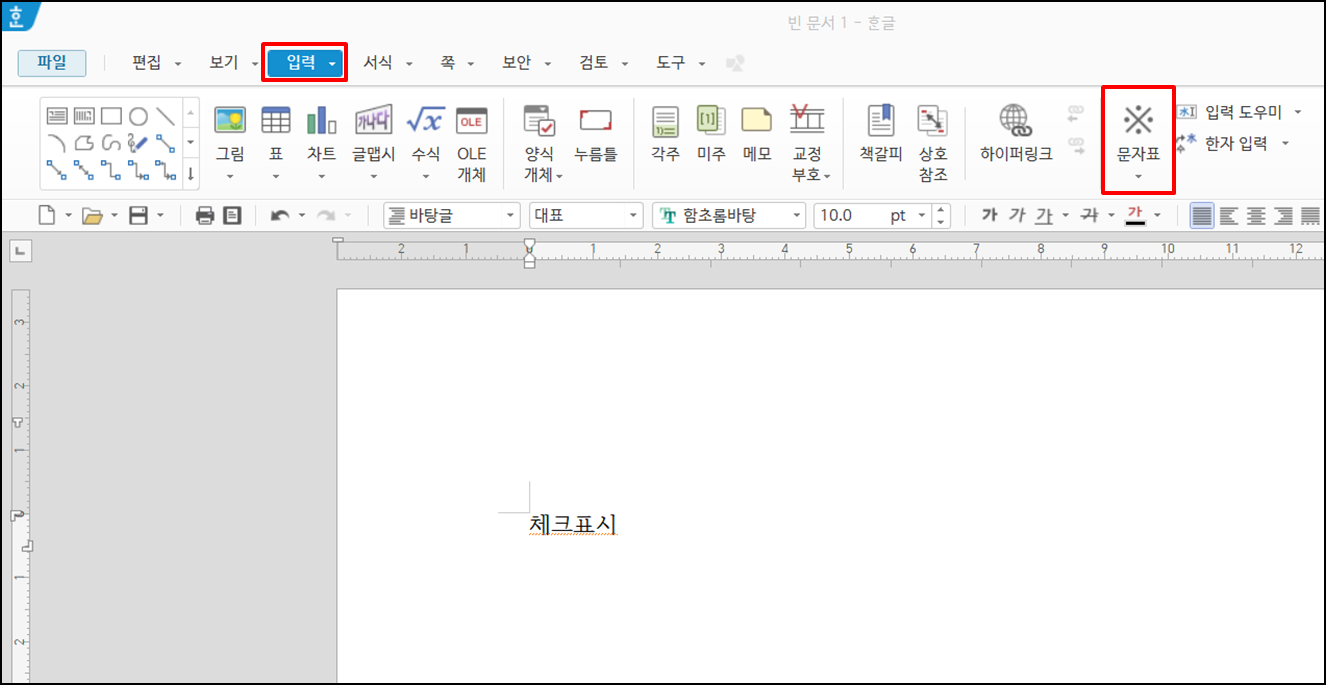Viewport: 1326px width, 685px height.
Task: Select the polygon drawing shape
Action: [85, 143]
